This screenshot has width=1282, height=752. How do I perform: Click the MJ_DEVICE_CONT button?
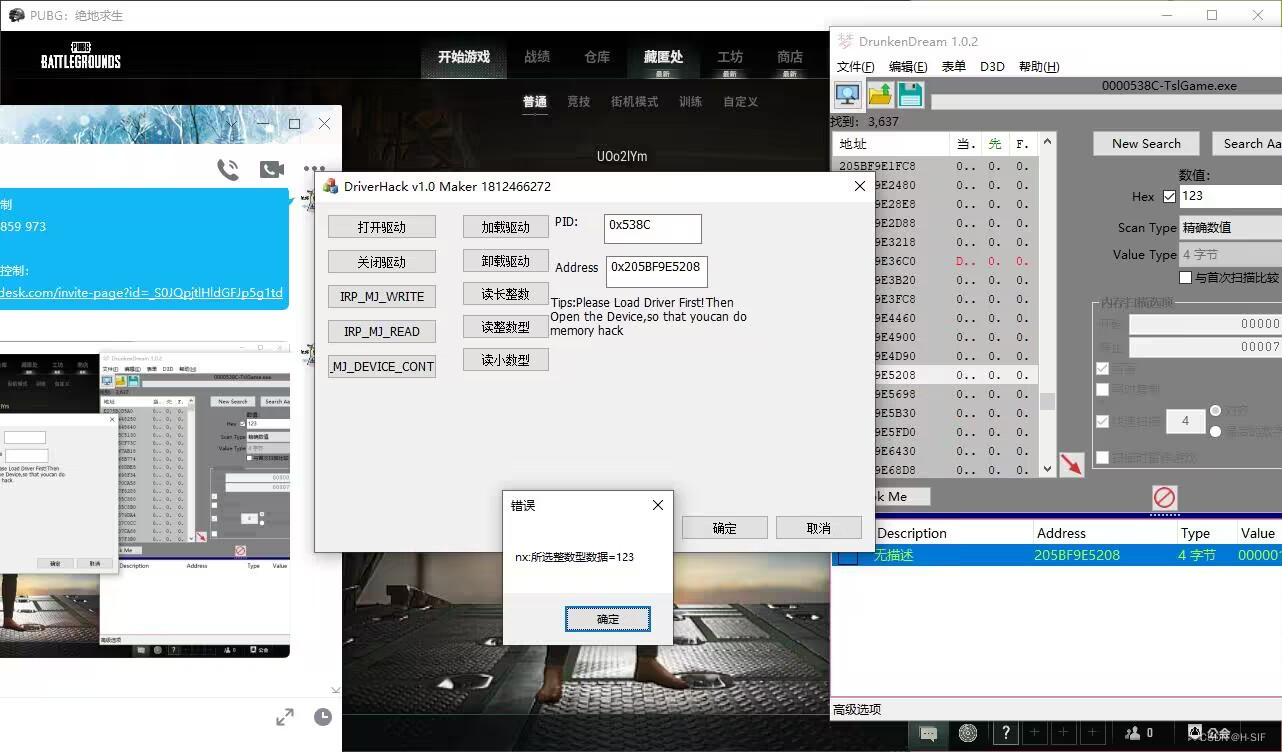point(382,367)
